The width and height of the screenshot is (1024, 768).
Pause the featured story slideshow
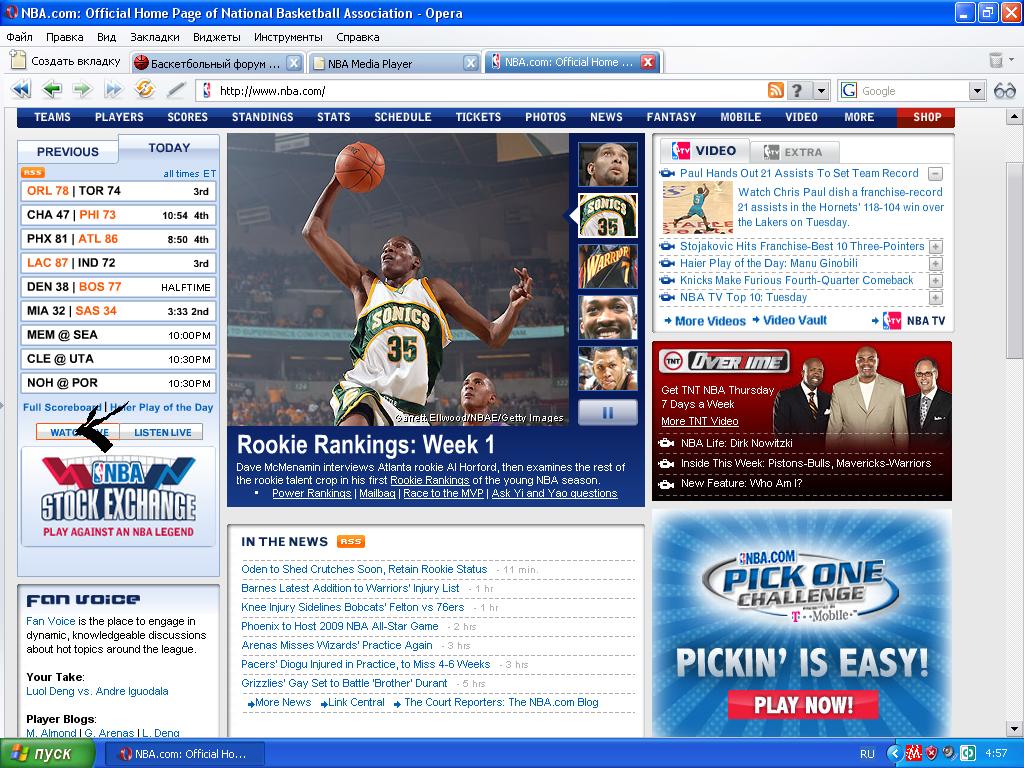[x=607, y=413]
